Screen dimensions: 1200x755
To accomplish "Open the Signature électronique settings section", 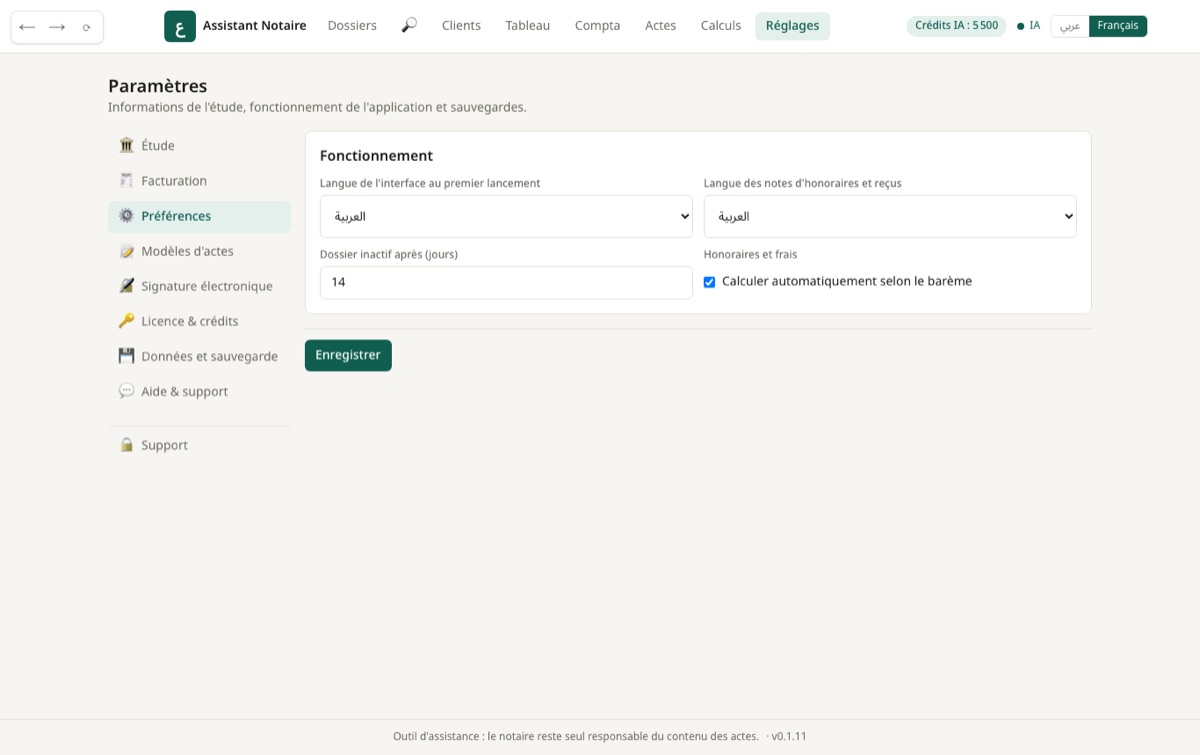I will click(199, 286).
